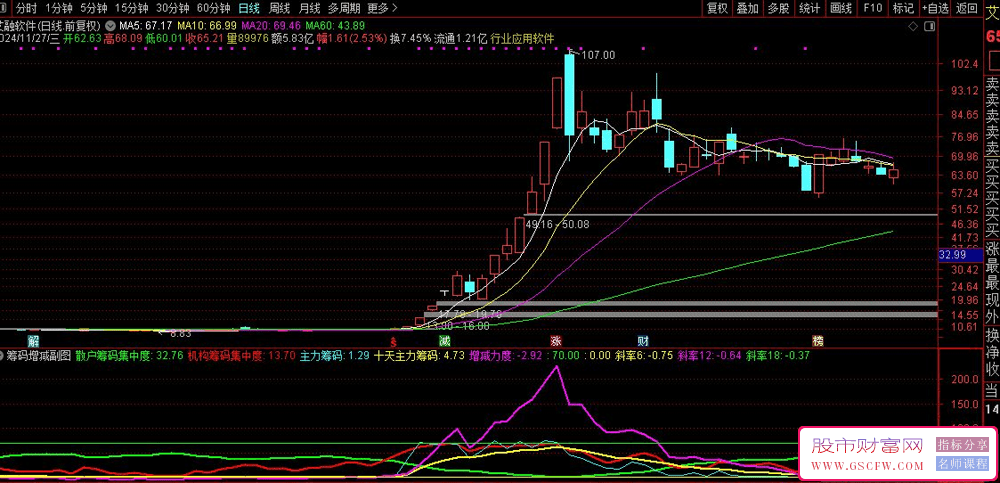Image resolution: width=1000 pixels, height=483 pixels.
Task: Click the 机构筹码集中度: 13.70 value
Action: click(241, 356)
